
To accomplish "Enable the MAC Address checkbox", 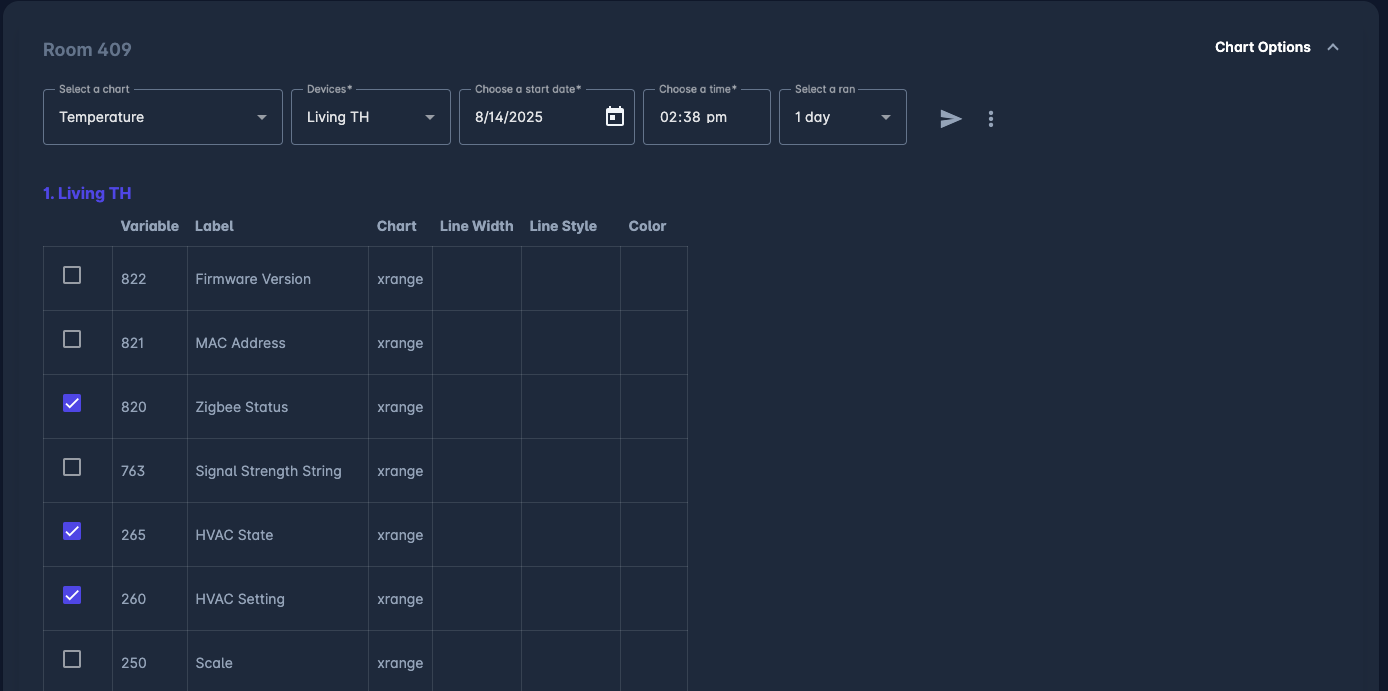I will click(72, 339).
